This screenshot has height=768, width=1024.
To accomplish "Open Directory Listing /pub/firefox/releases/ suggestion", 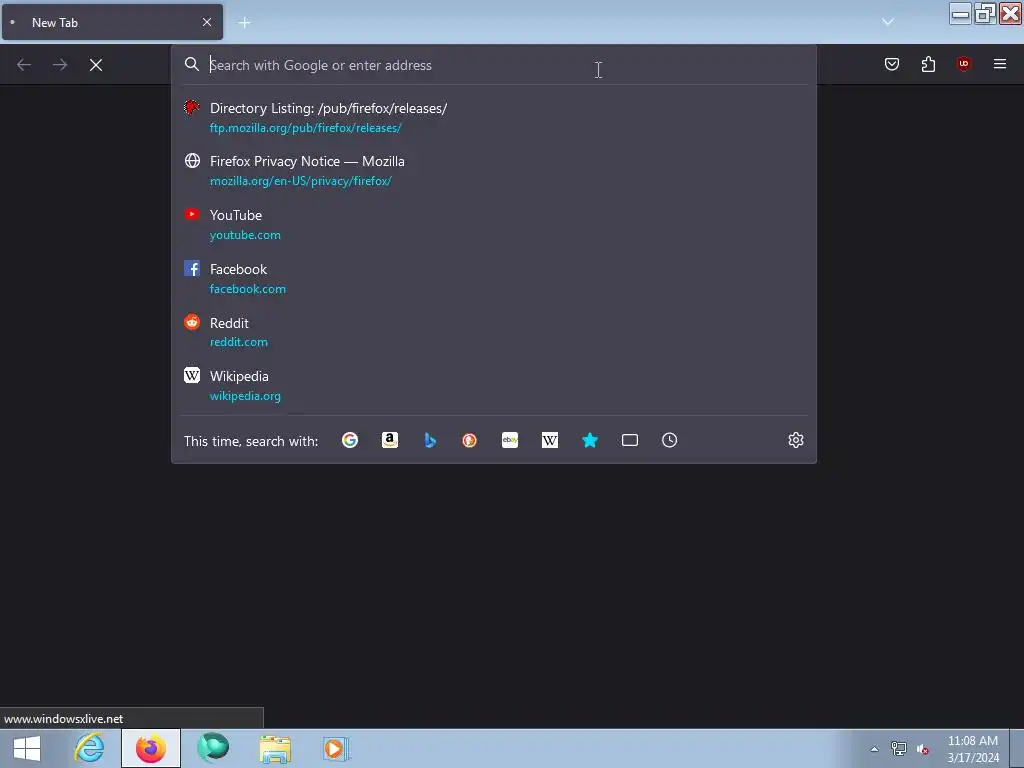I will click(494, 118).
